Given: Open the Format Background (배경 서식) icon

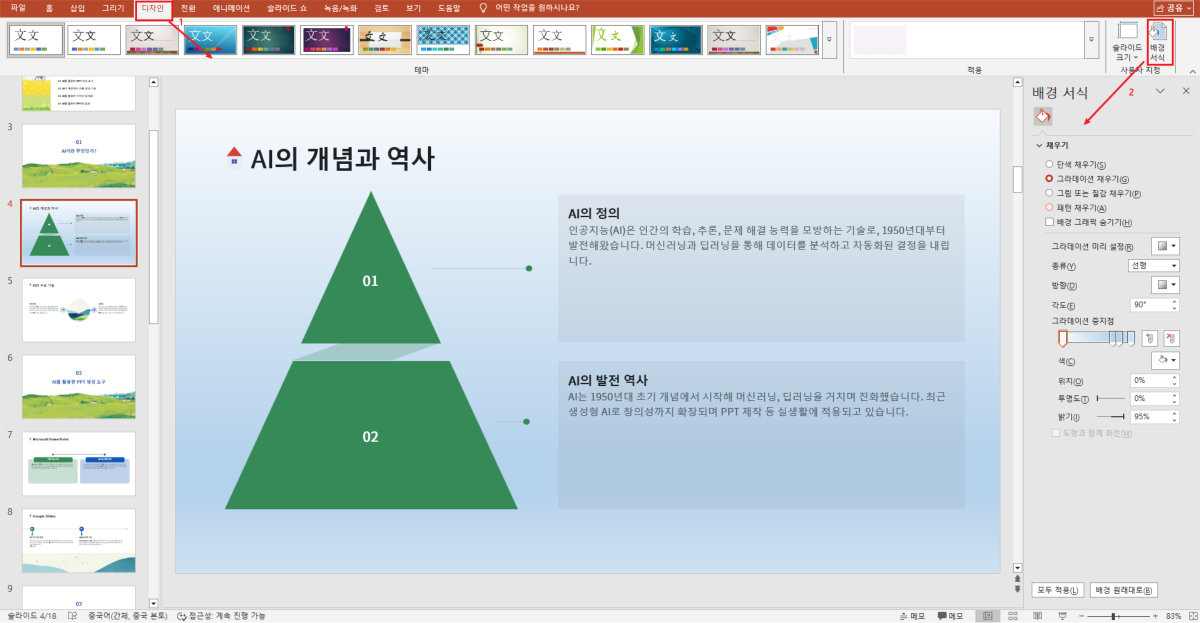Looking at the screenshot, I should point(1160,40).
